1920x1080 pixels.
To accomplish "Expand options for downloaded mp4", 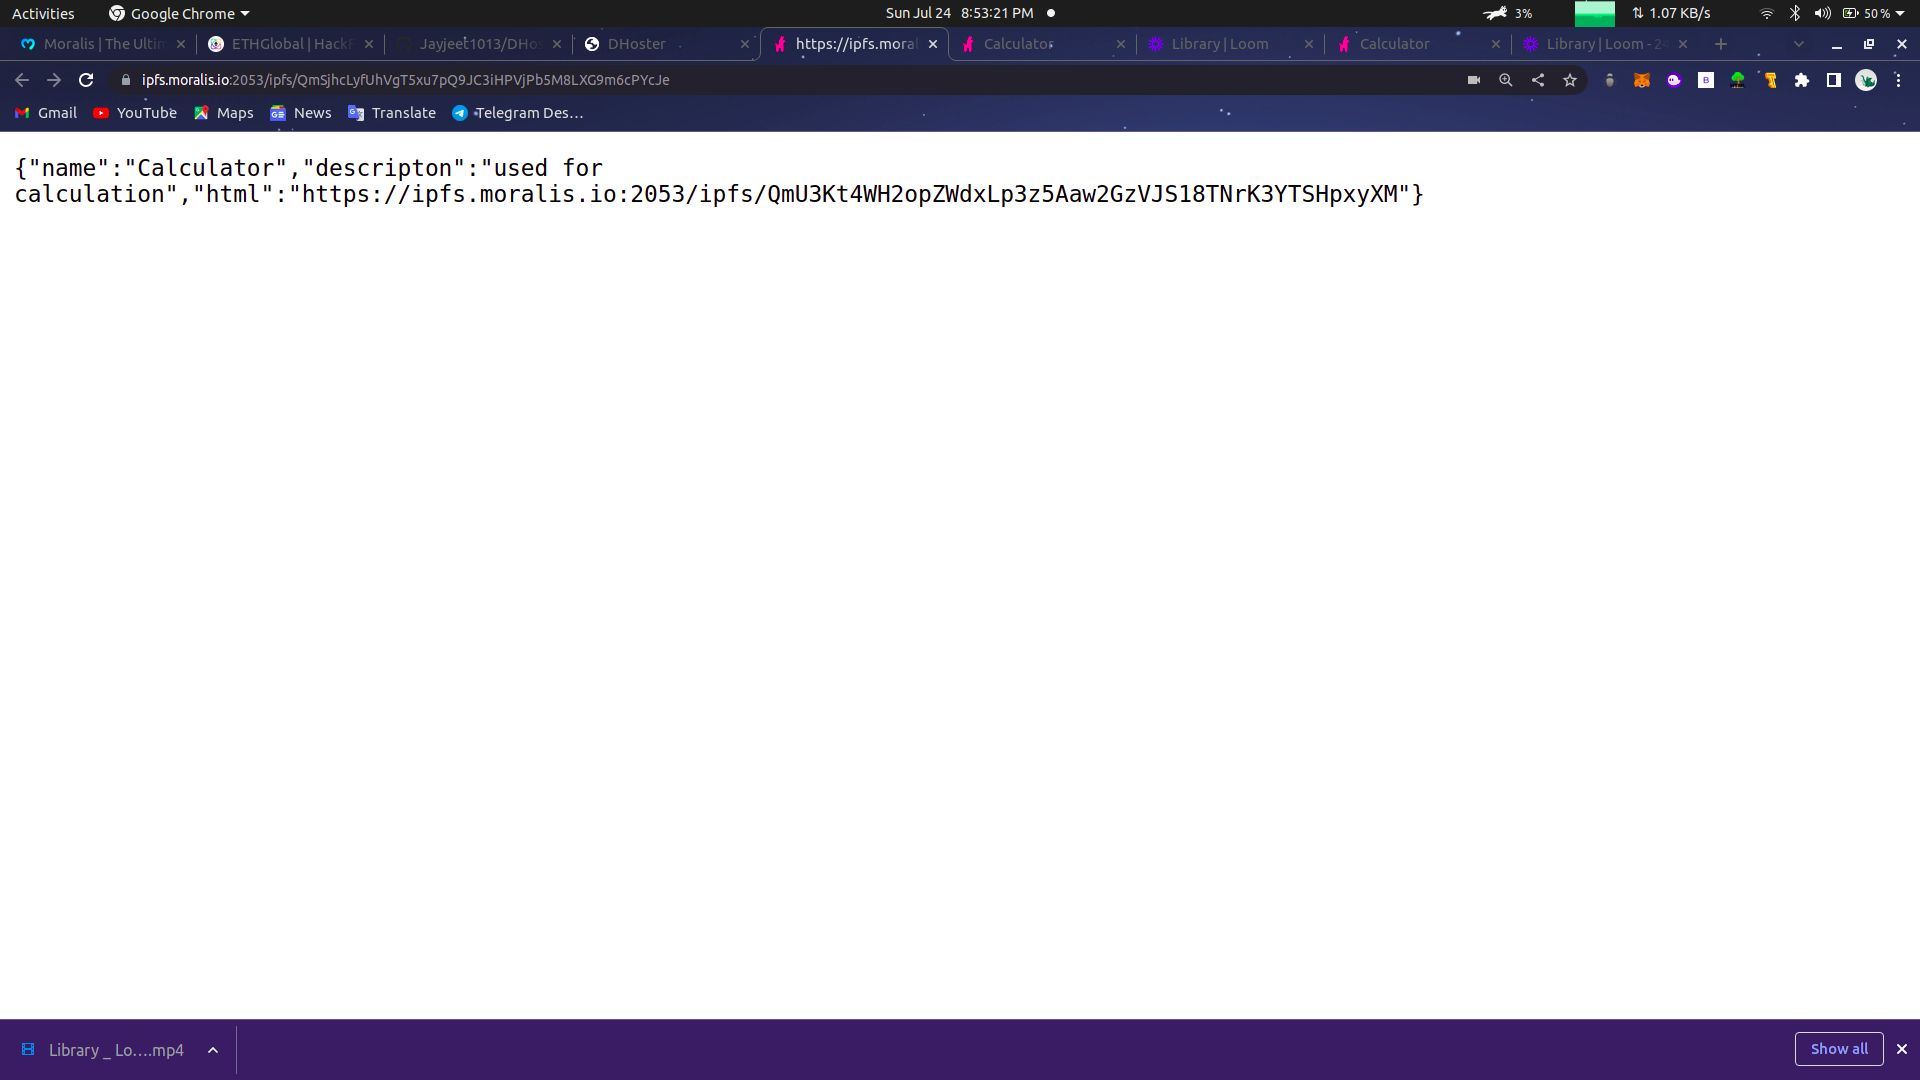I will click(x=213, y=1050).
